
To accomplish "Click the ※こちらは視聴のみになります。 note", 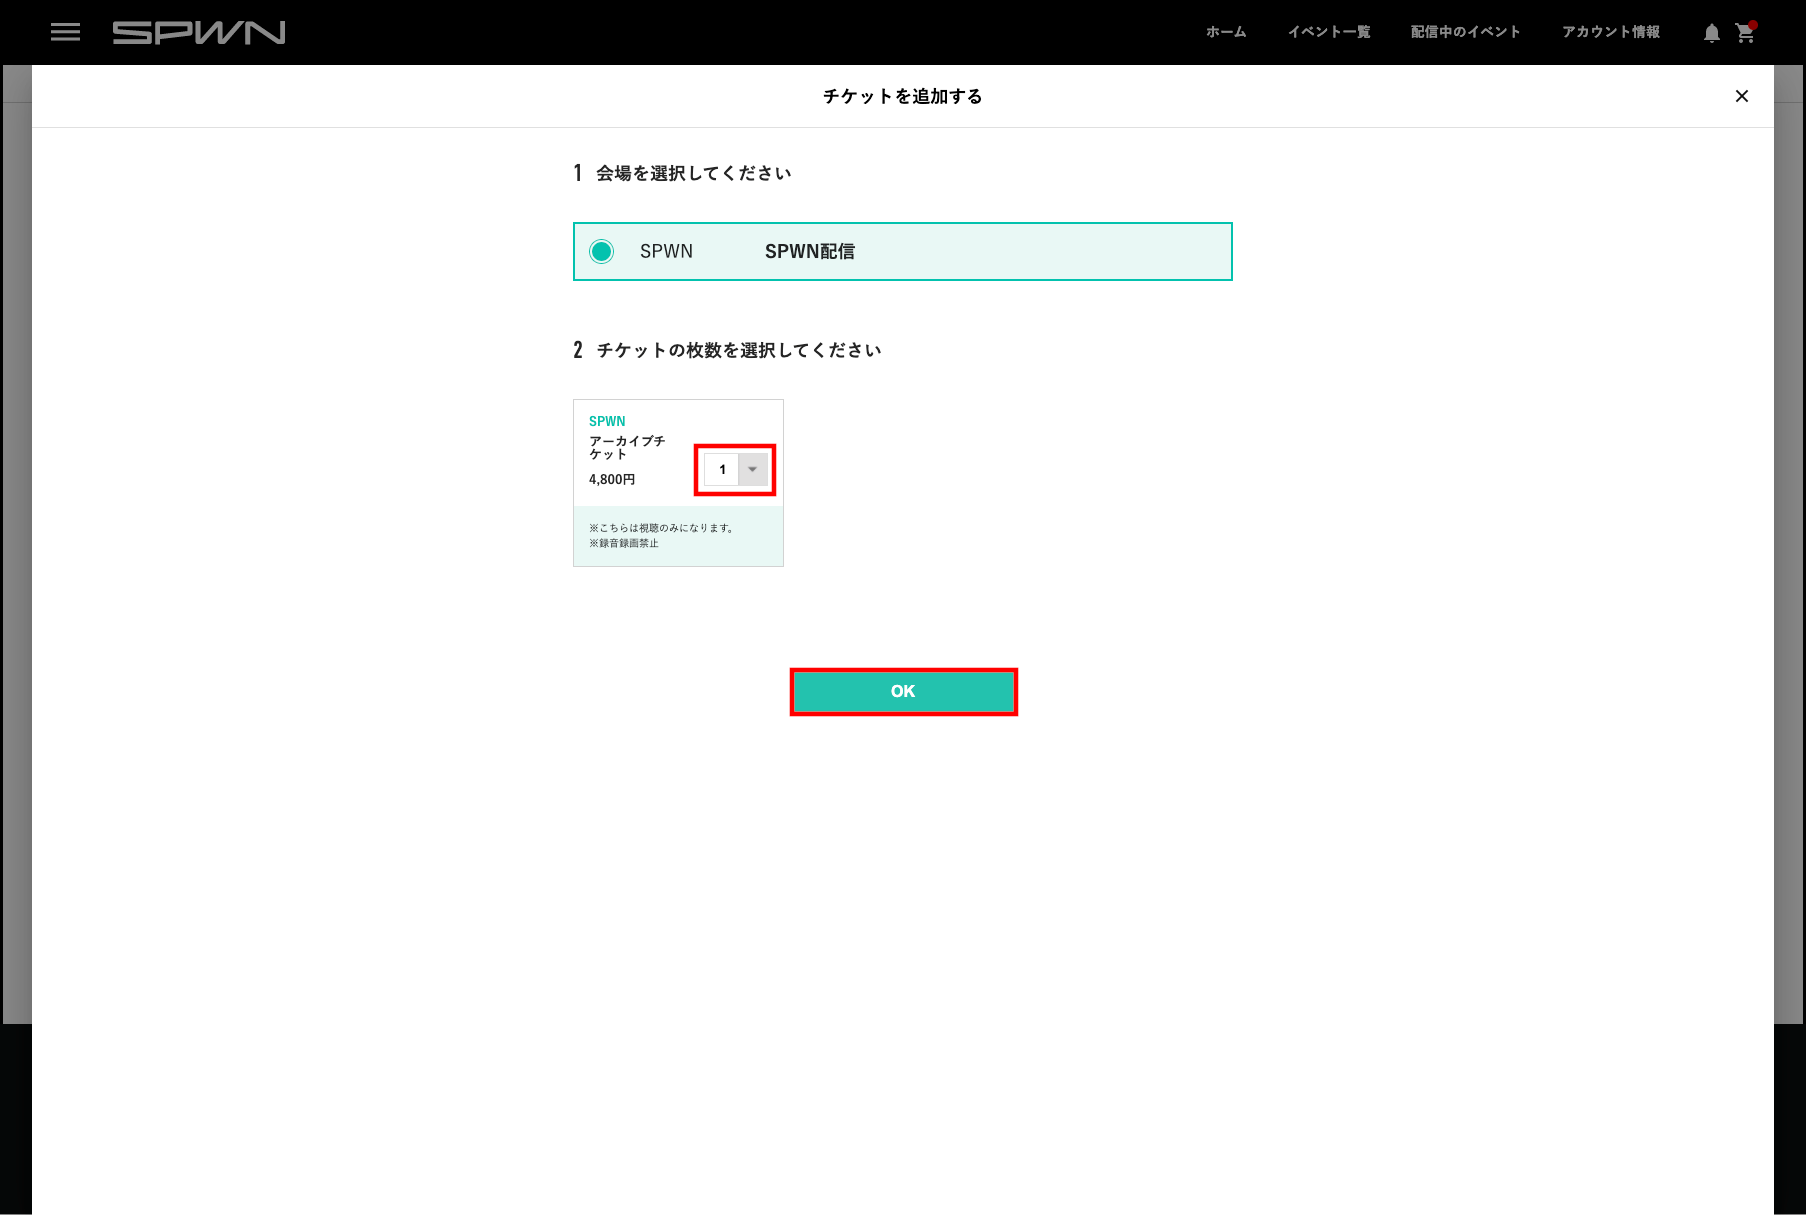I will coord(663,528).
